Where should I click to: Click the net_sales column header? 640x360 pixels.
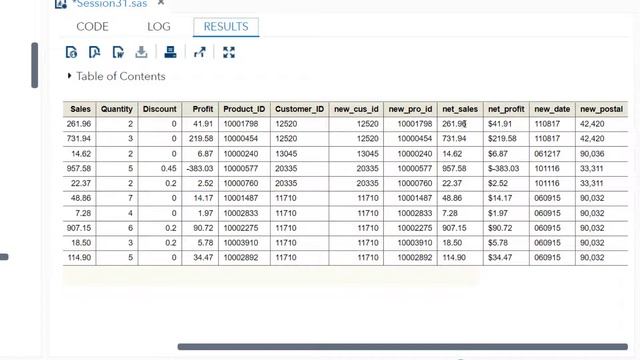tap(460, 109)
